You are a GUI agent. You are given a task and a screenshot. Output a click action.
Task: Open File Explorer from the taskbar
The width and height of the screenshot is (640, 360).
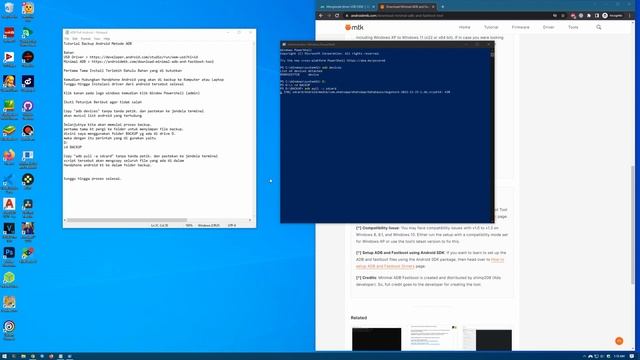(x=23, y=356)
